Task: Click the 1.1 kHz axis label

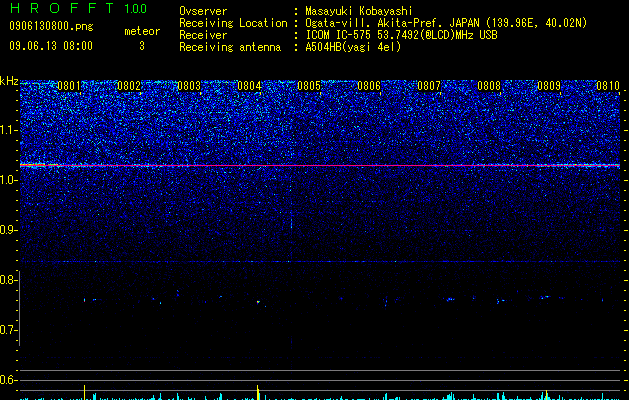Action: [x=8, y=130]
